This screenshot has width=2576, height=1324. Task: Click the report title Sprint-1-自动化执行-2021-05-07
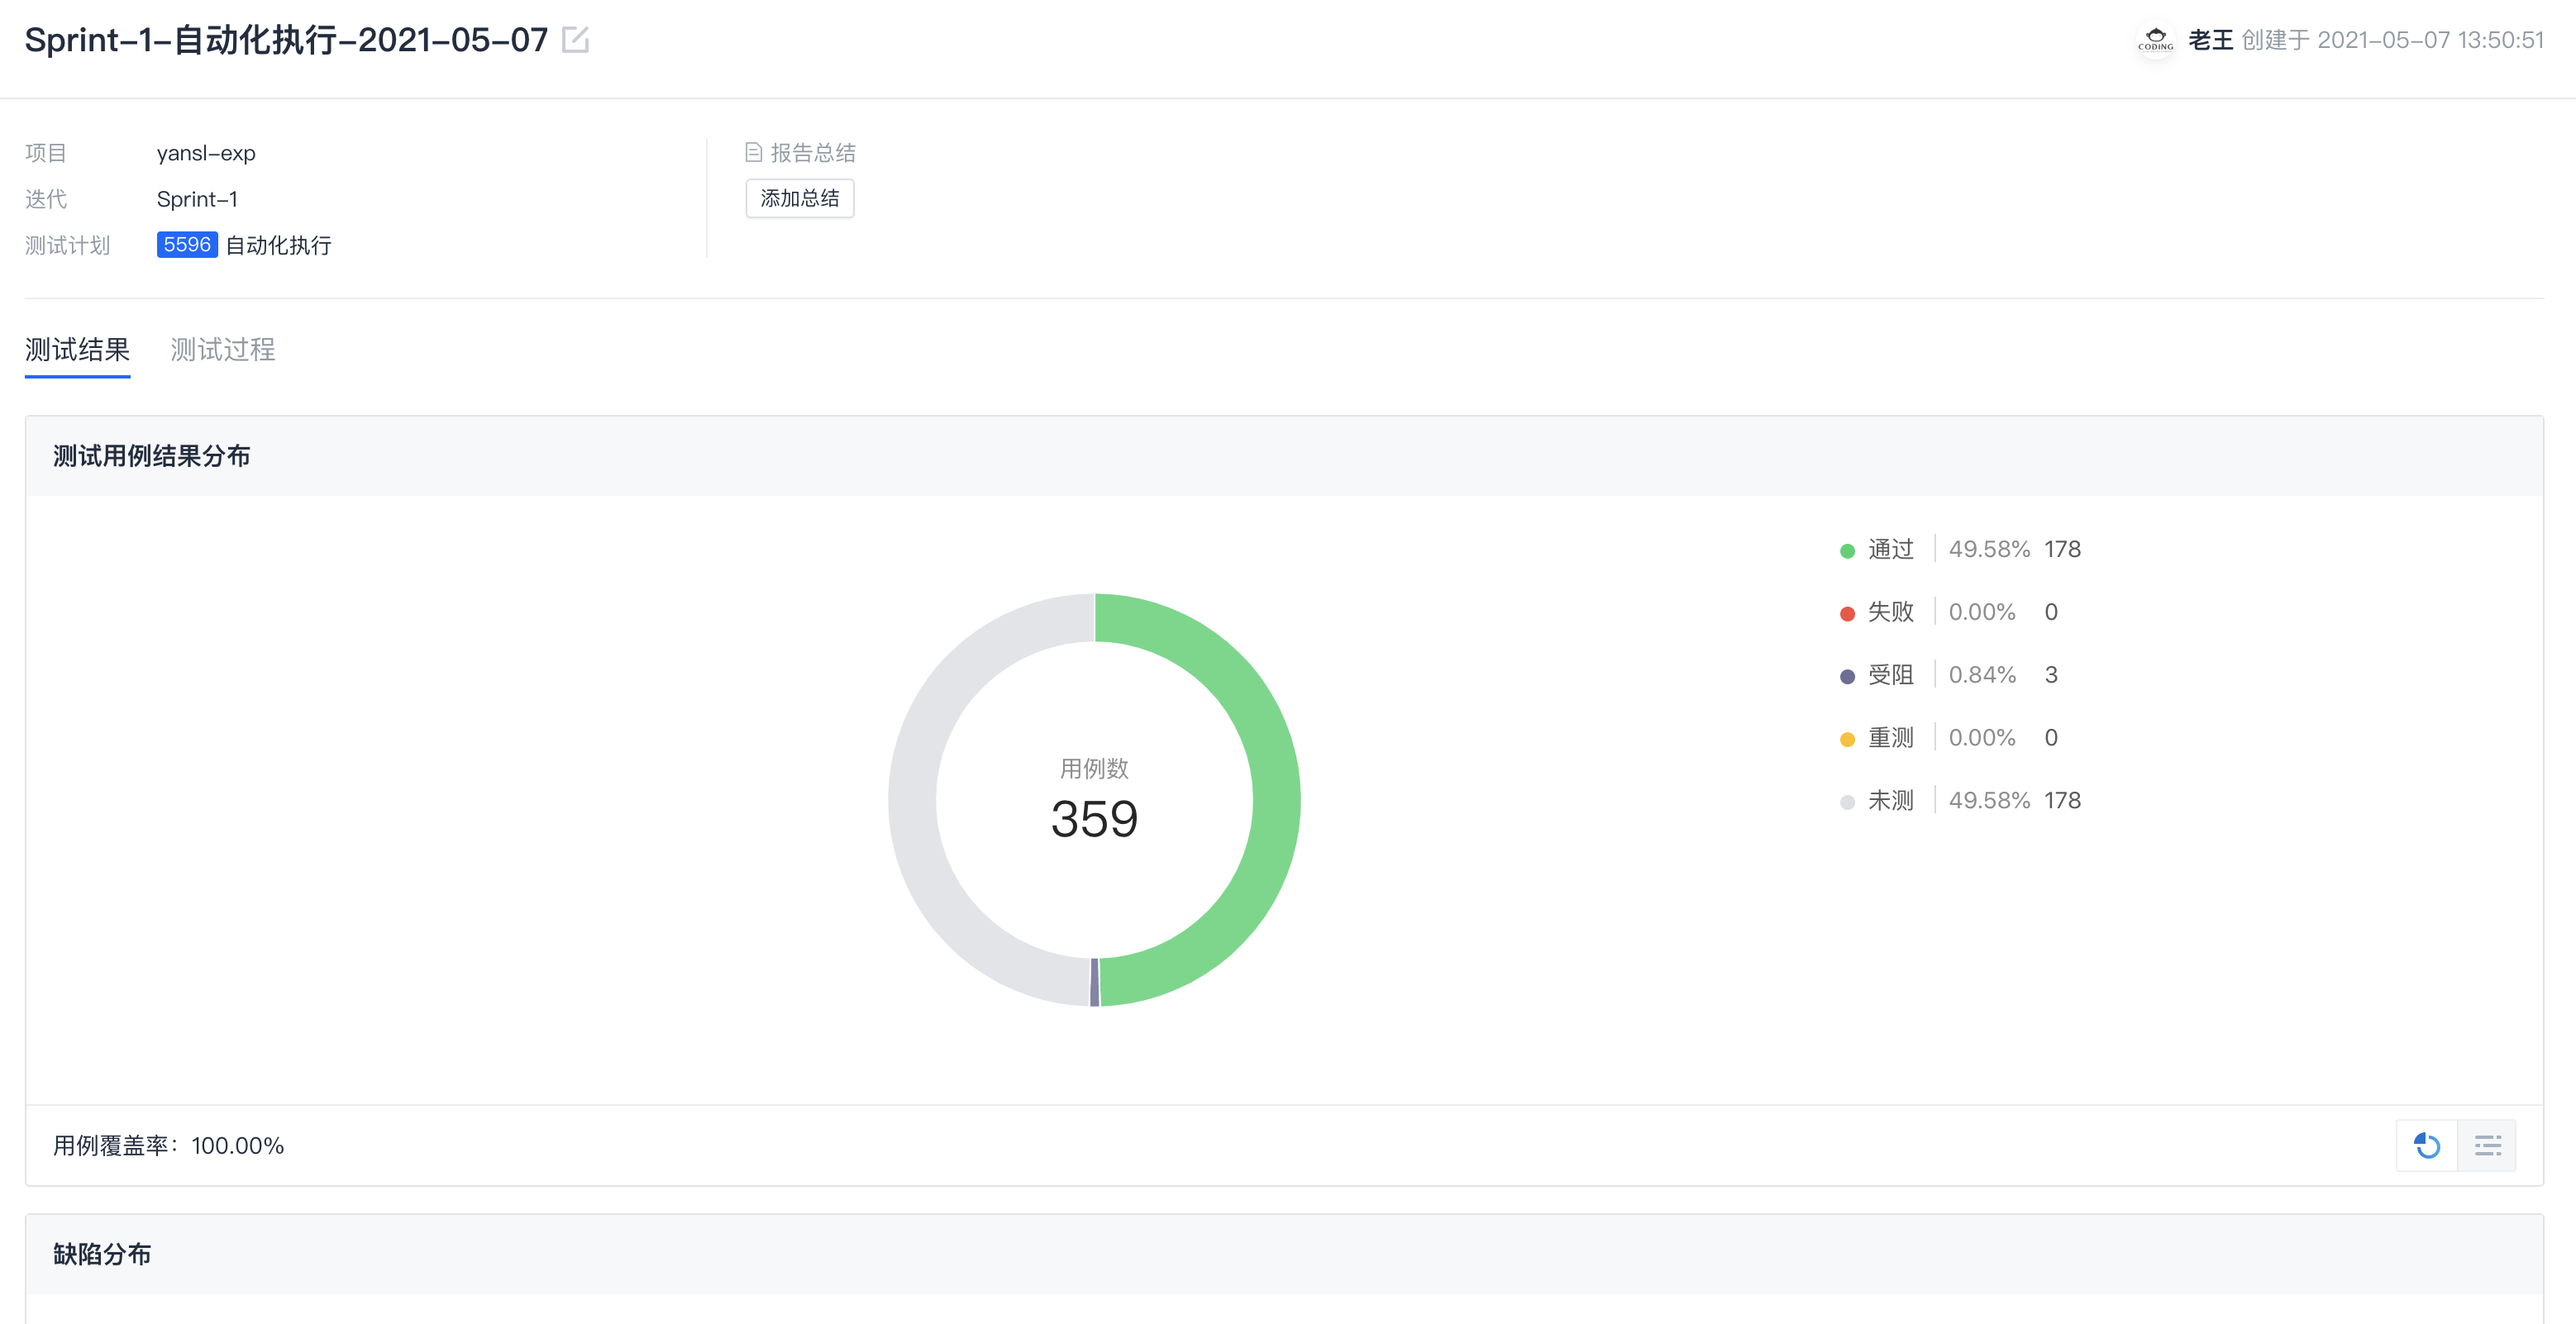[286, 40]
